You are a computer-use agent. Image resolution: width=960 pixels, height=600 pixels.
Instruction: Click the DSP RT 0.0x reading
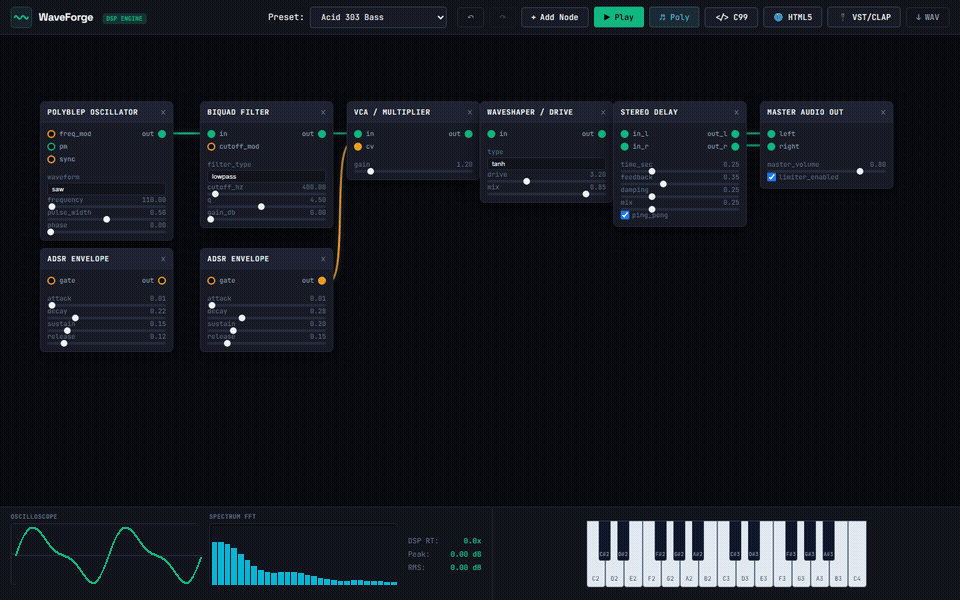point(444,541)
